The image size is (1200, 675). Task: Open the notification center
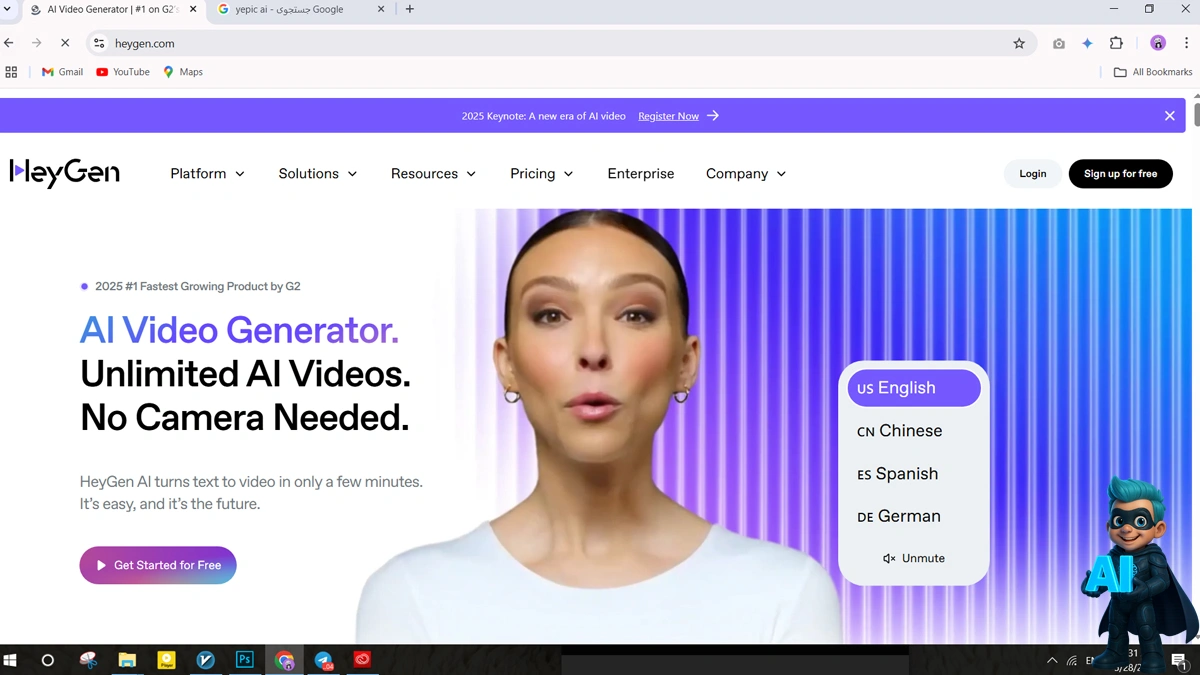(x=1179, y=661)
